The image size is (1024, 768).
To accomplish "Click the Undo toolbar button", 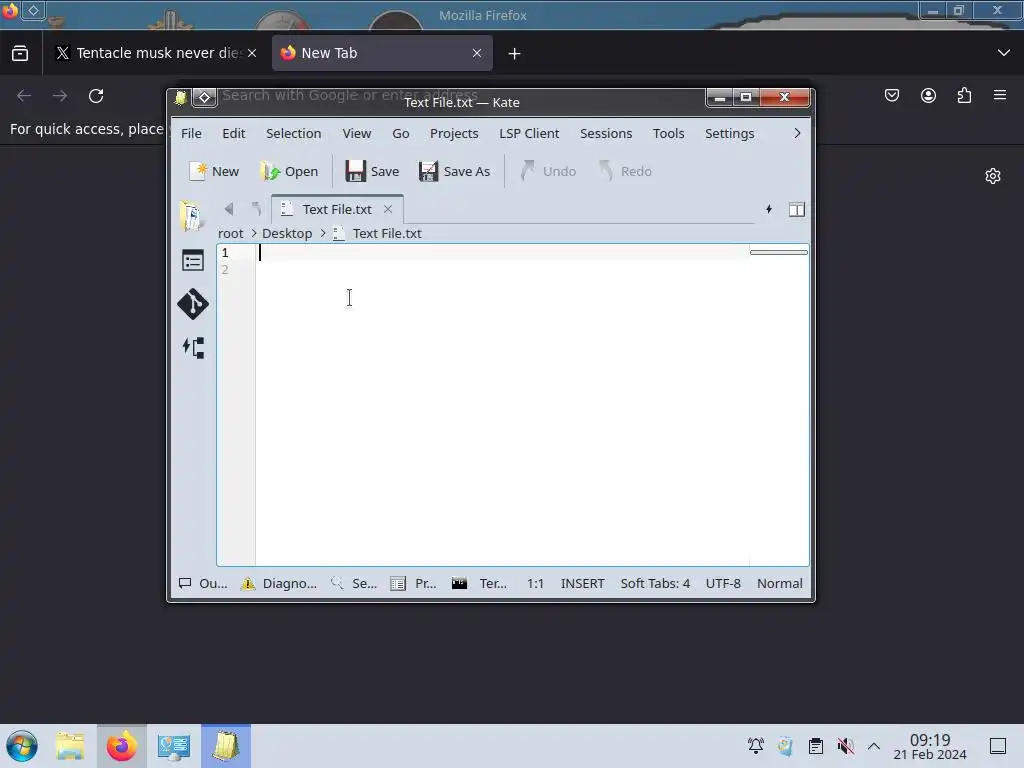I will [x=549, y=171].
